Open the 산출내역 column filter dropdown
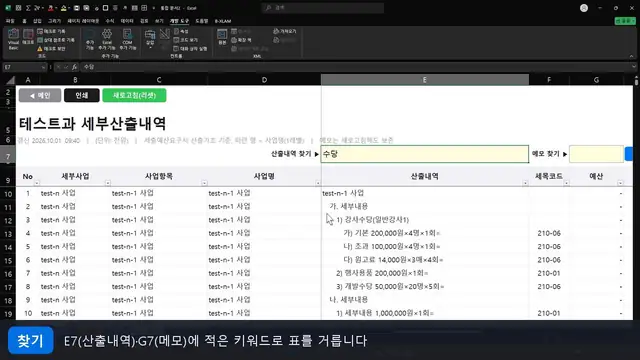The image size is (640, 360). pyautogui.click(x=525, y=183)
